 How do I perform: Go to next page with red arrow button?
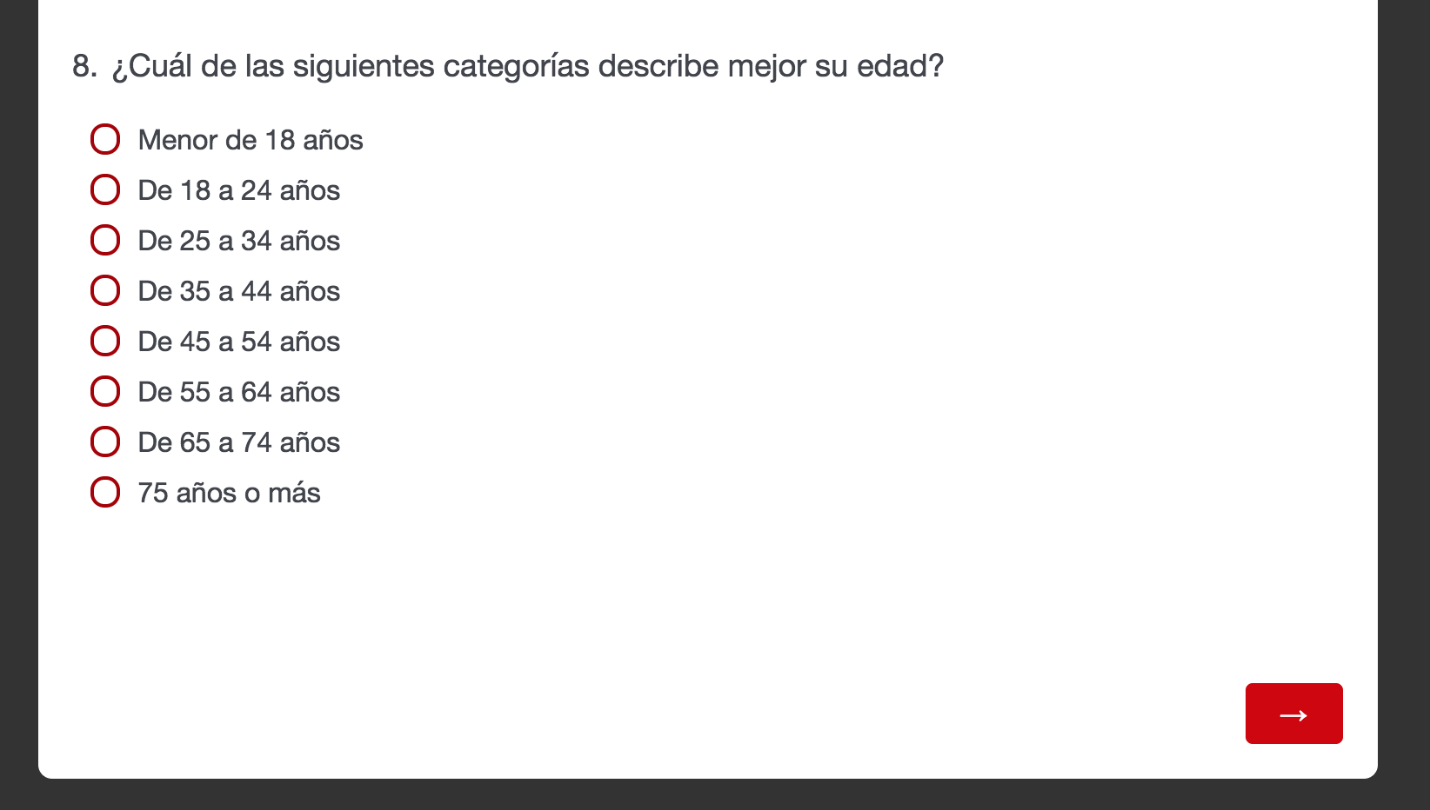coord(1293,714)
